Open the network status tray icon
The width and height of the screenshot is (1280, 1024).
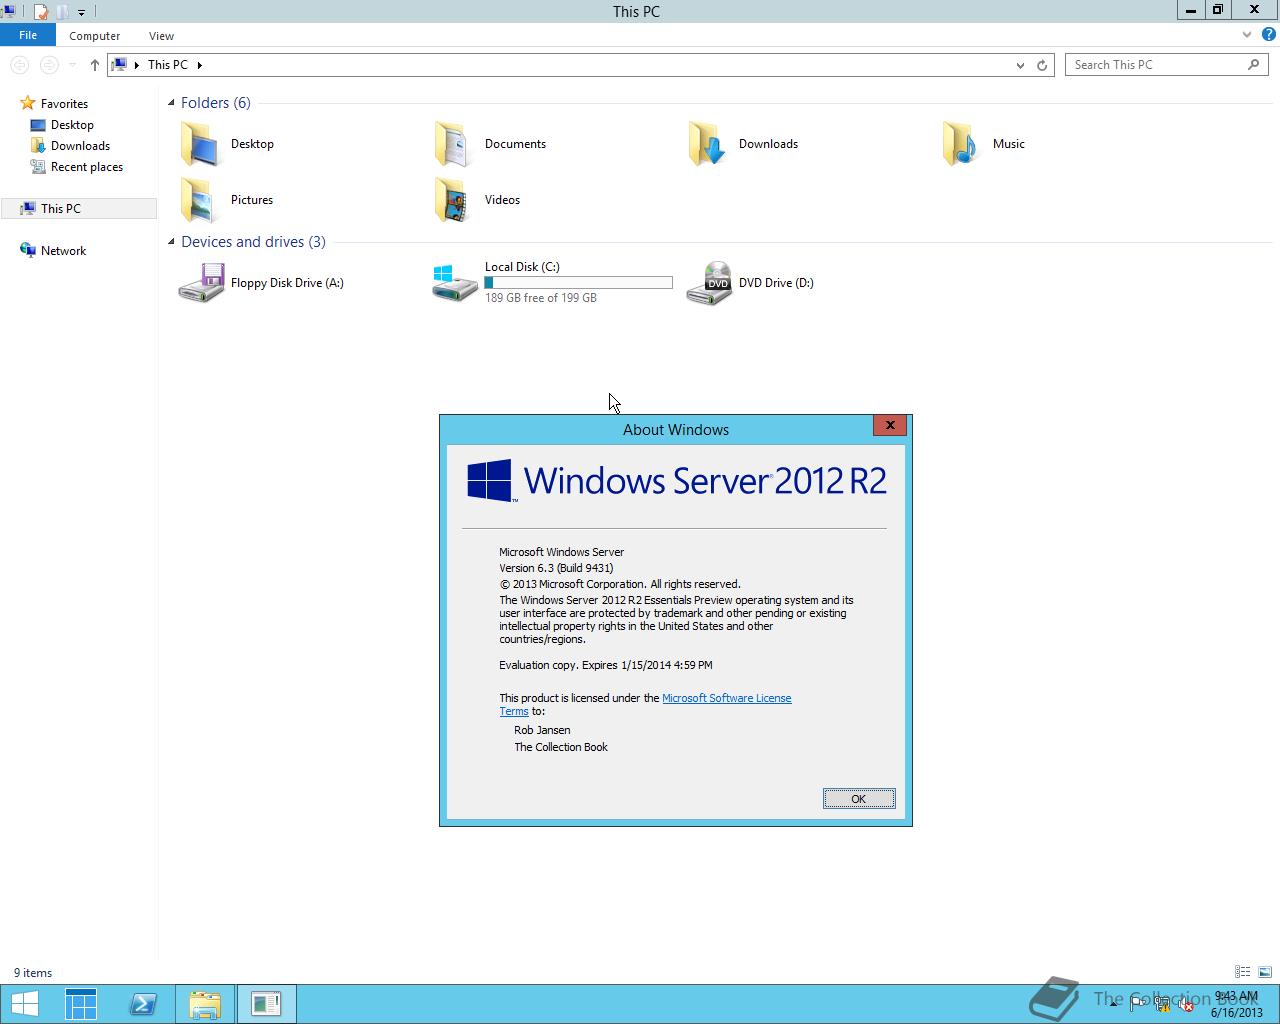[x=1163, y=1004]
